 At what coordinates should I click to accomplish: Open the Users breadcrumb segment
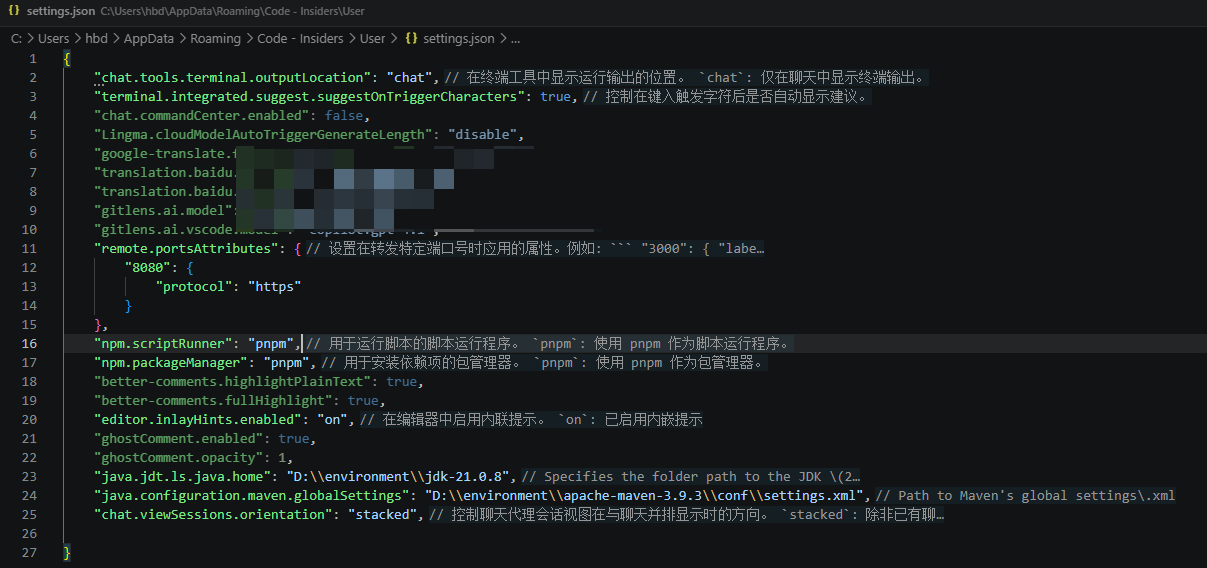tap(54, 39)
